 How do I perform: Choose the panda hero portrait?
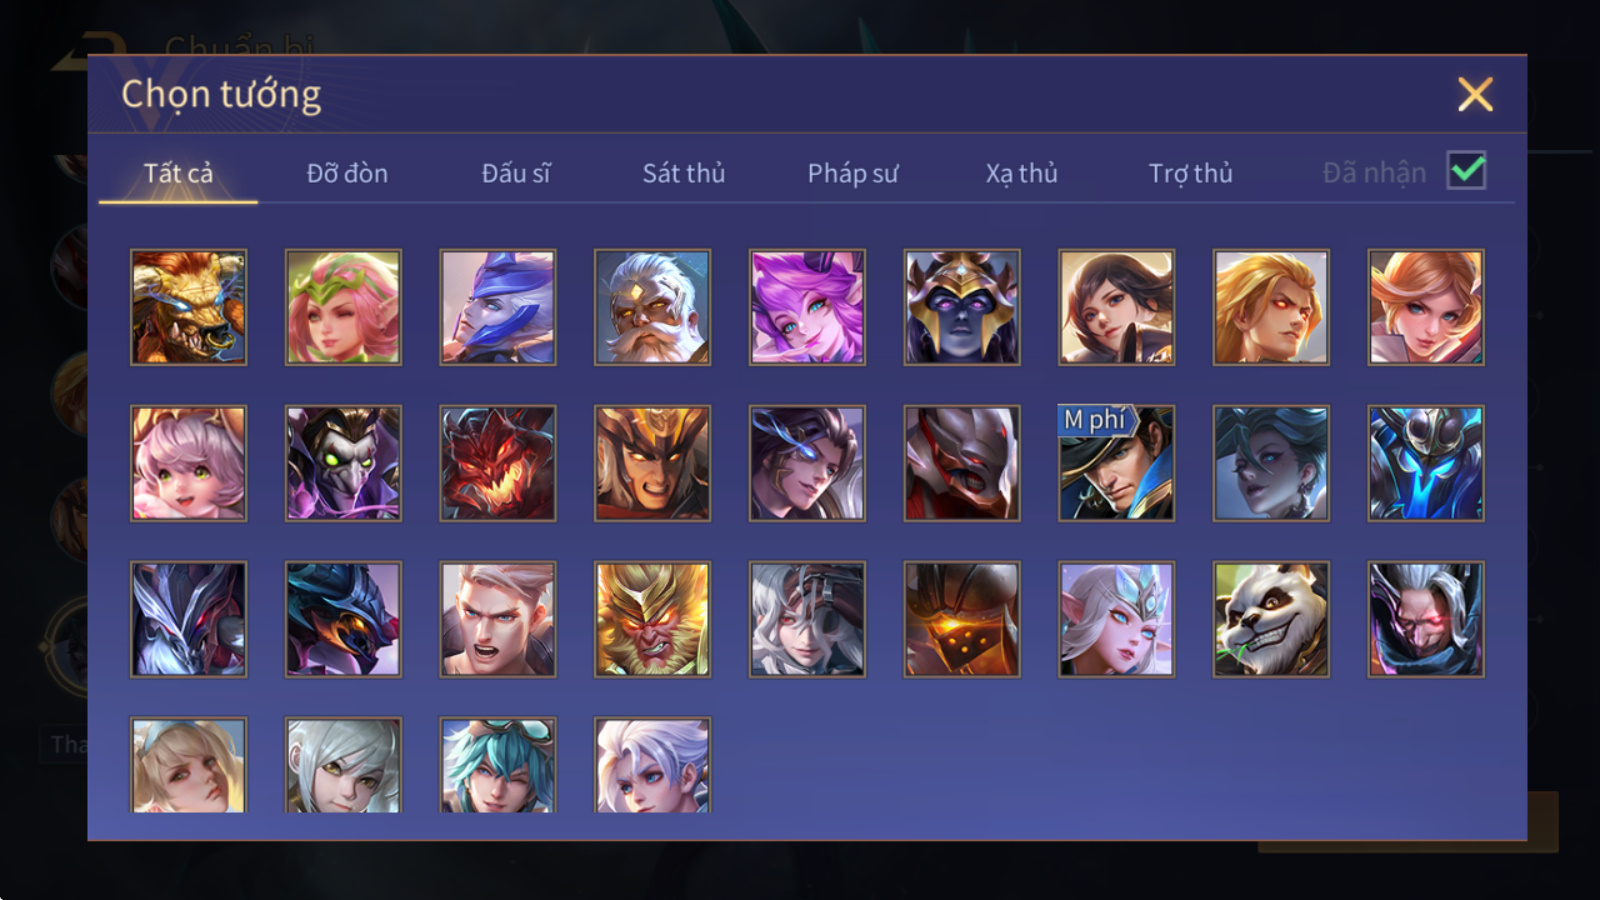click(1271, 619)
